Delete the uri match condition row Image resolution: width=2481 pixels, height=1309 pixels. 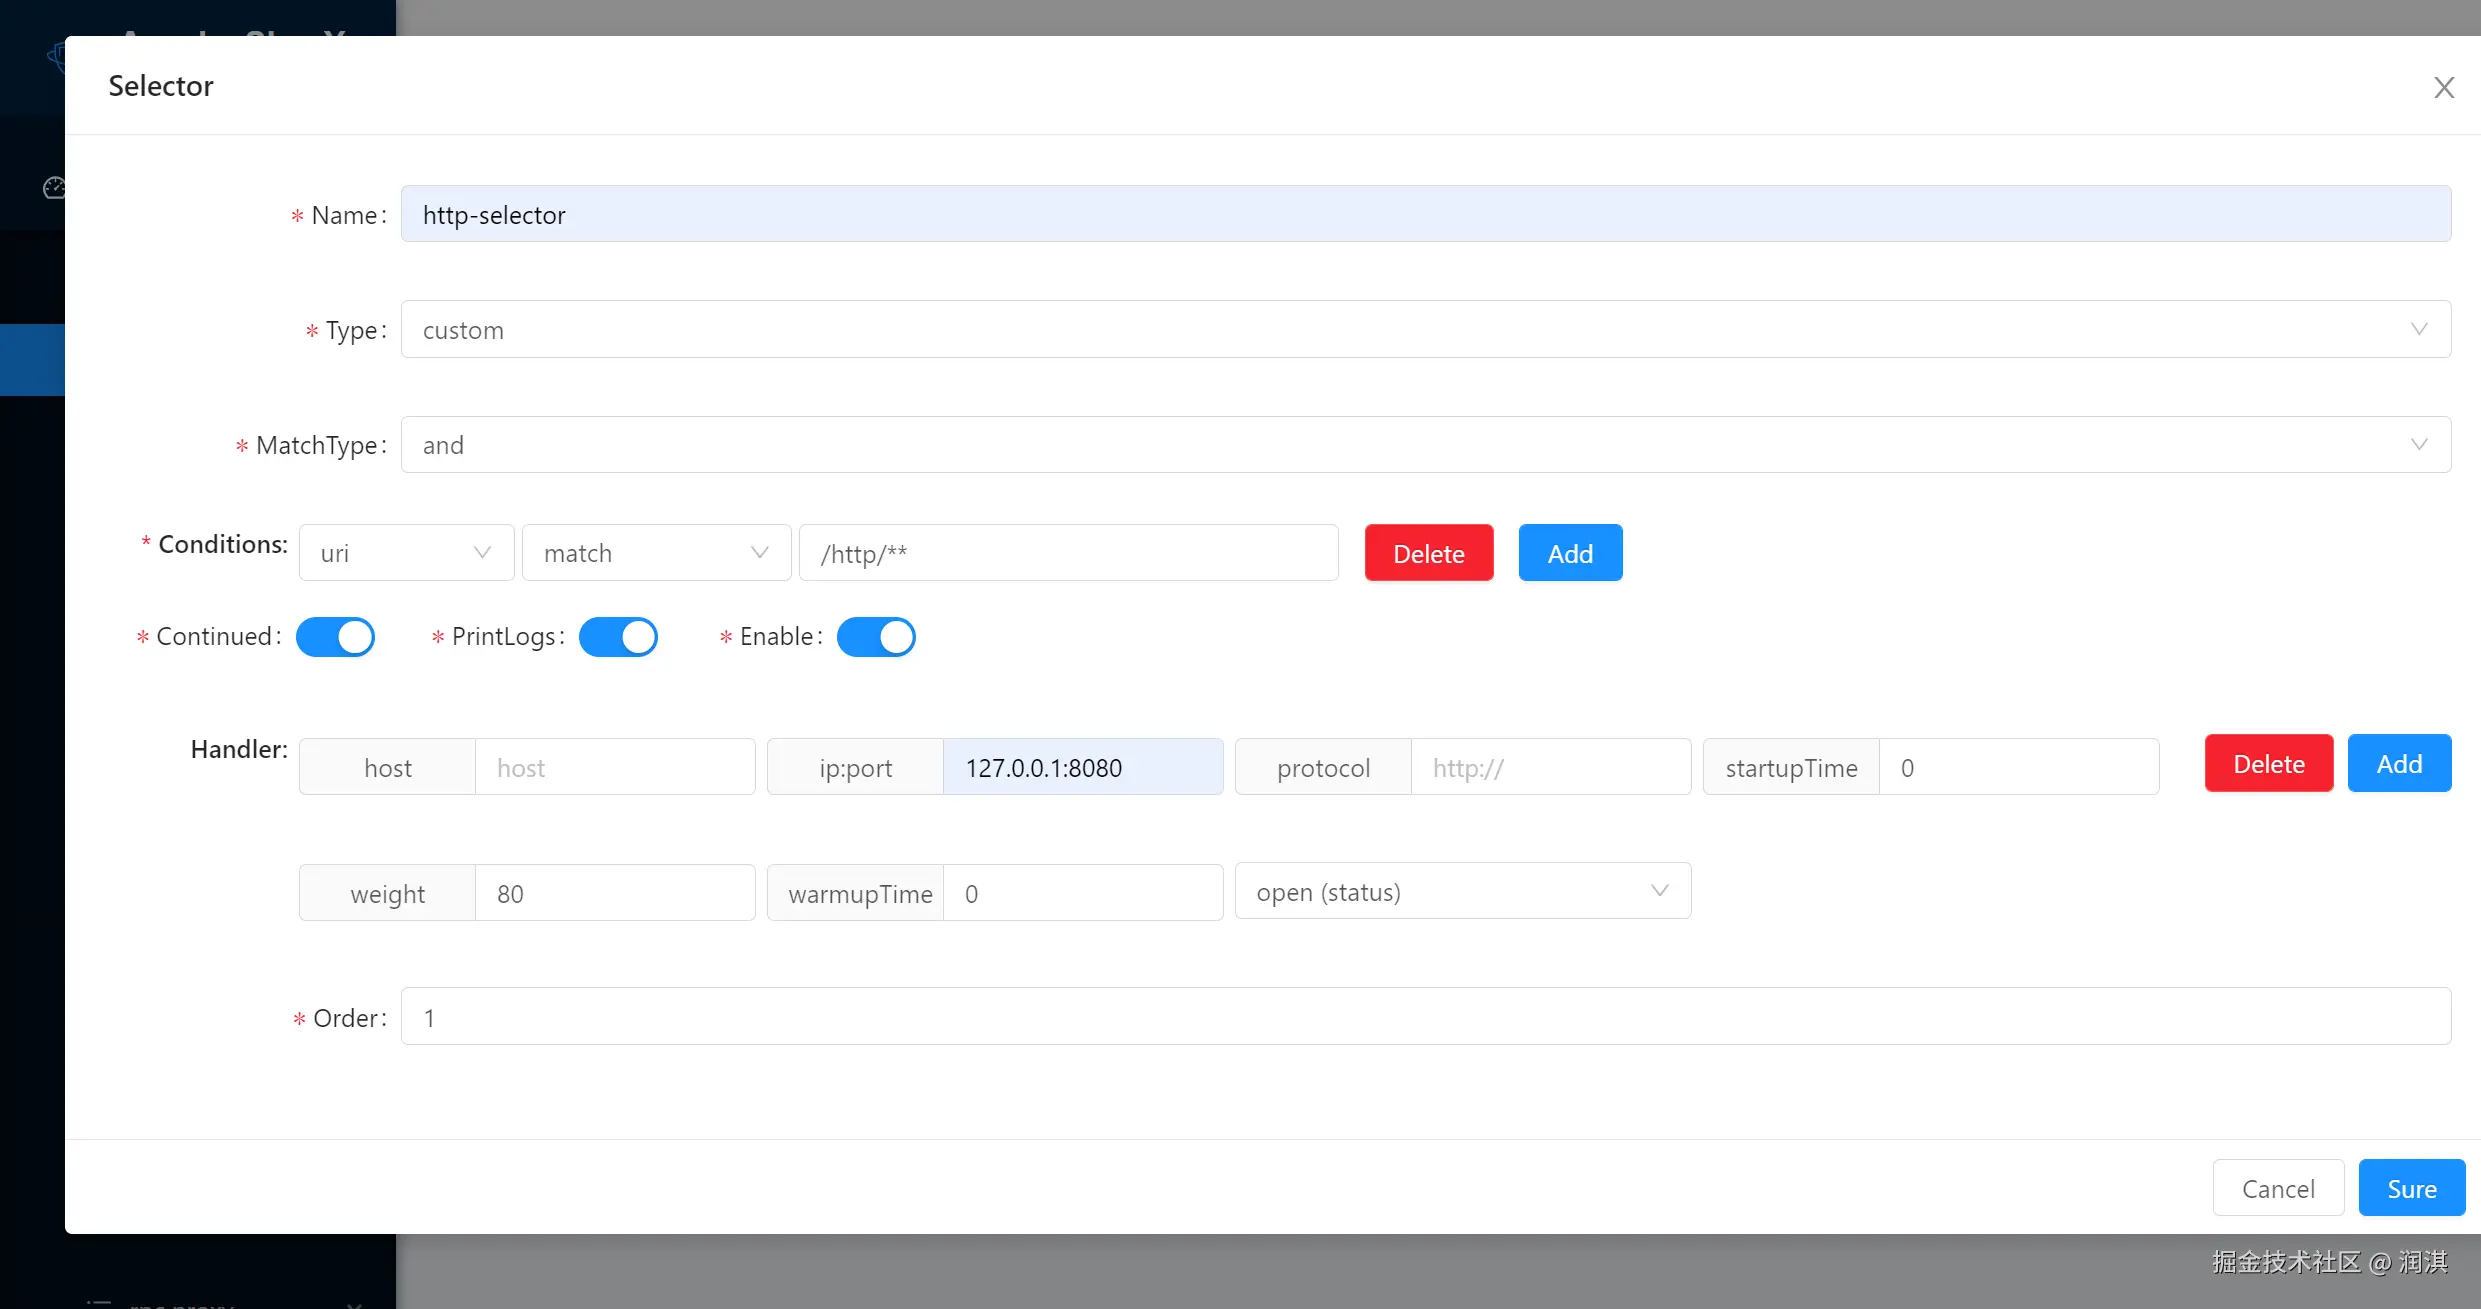click(x=1428, y=553)
